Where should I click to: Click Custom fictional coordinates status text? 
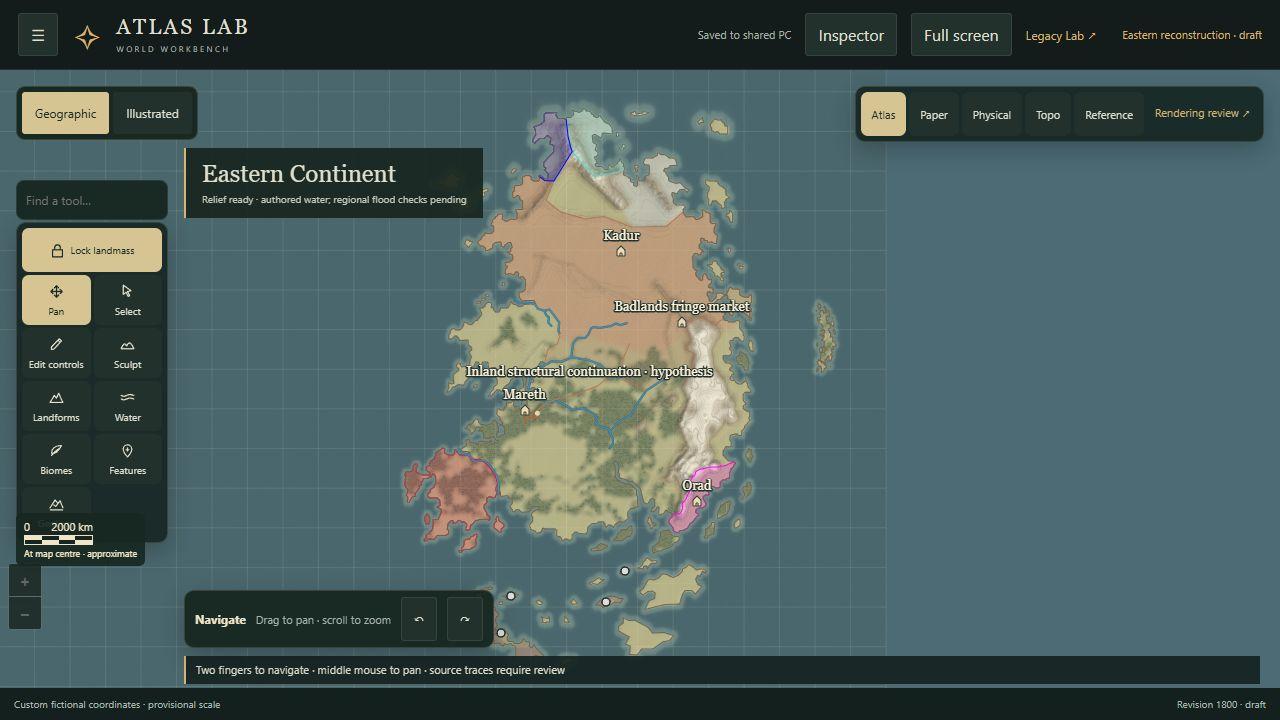117,704
